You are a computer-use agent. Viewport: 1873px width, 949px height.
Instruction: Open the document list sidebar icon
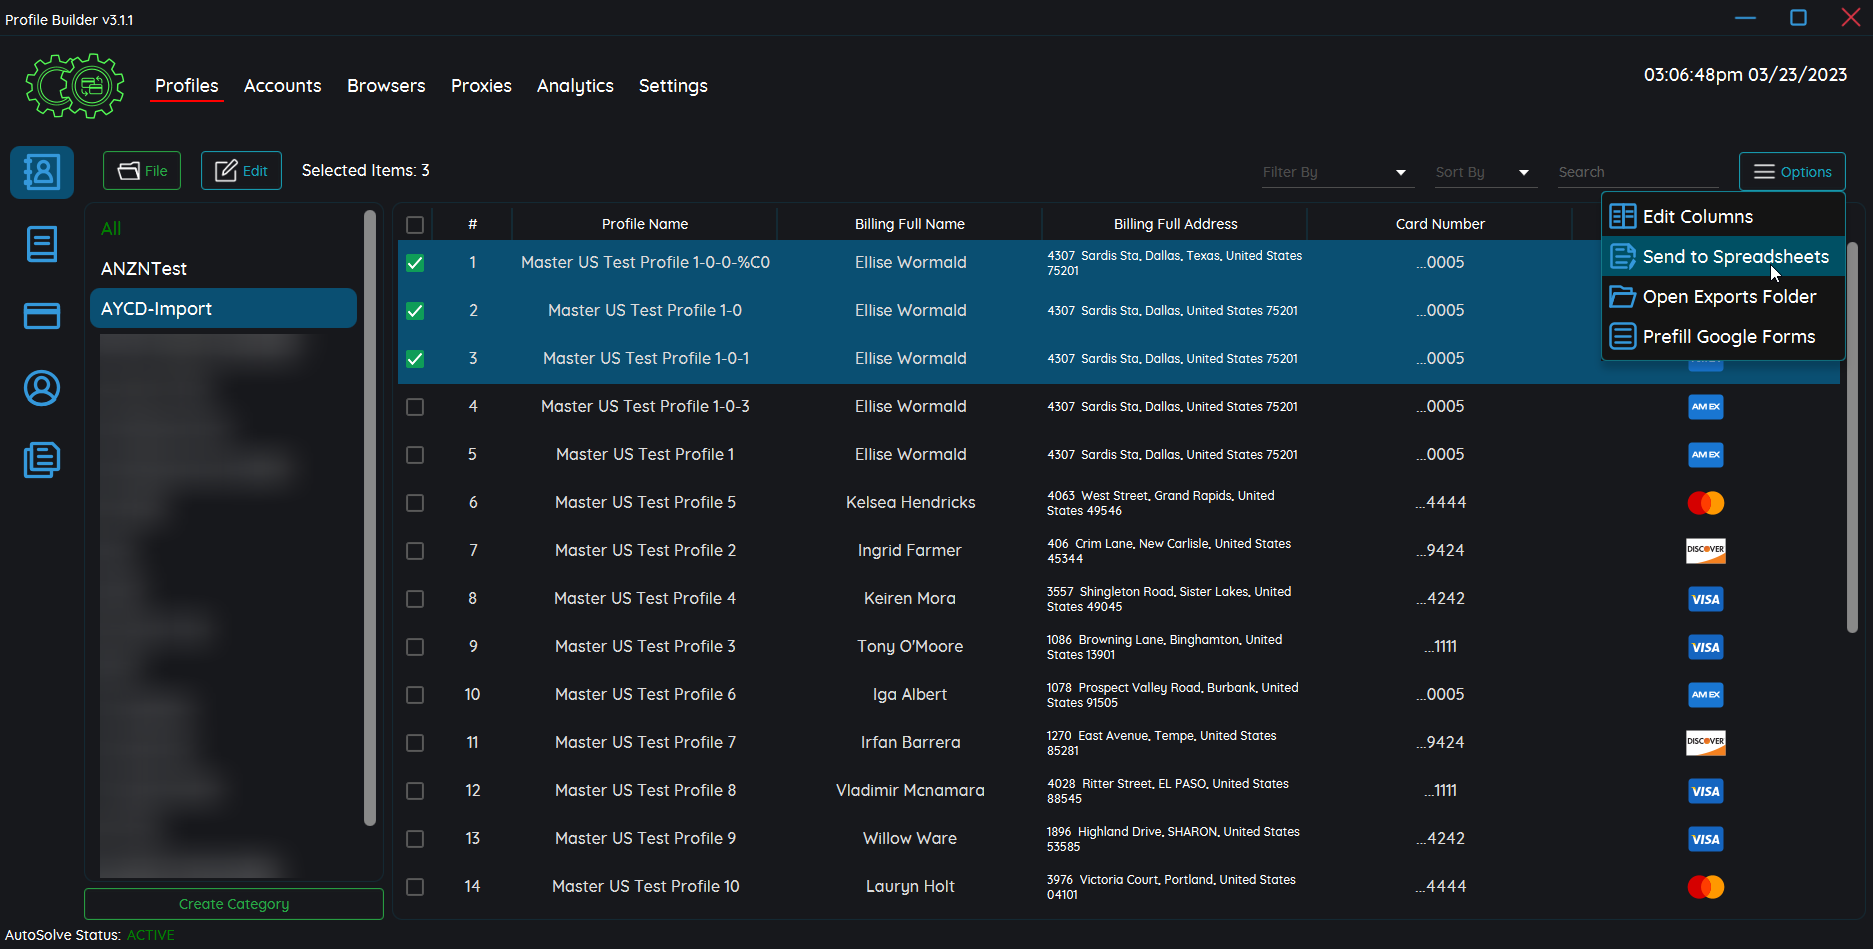[42, 244]
